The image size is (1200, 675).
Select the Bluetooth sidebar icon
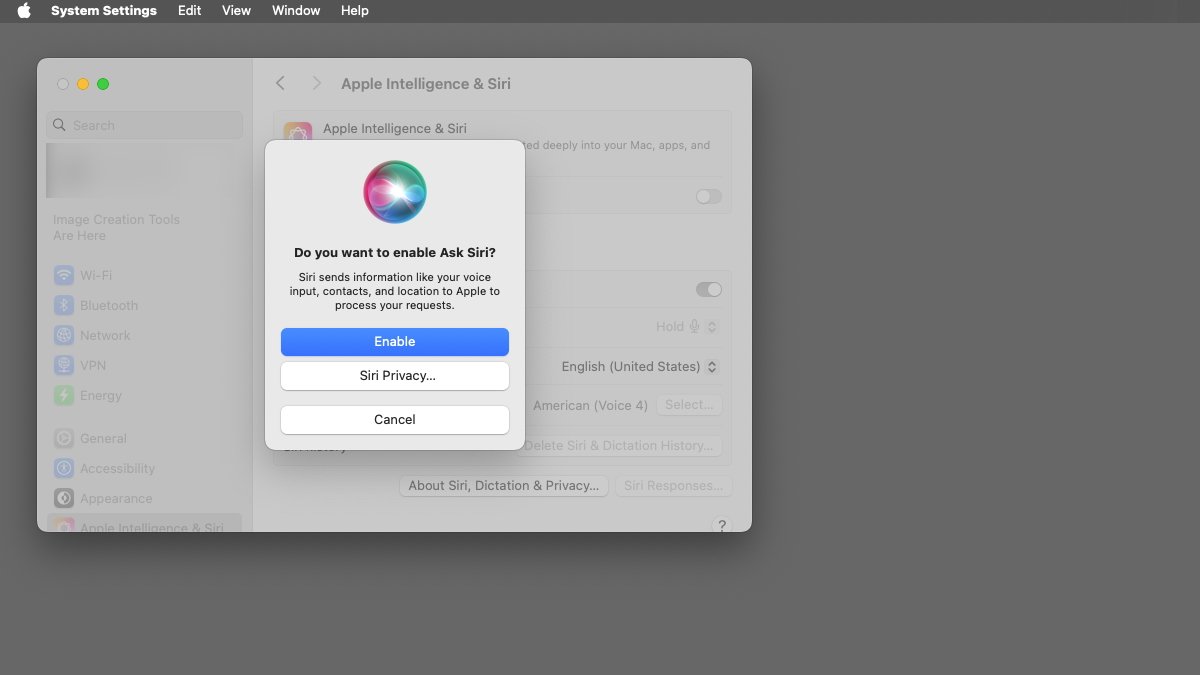coord(64,305)
